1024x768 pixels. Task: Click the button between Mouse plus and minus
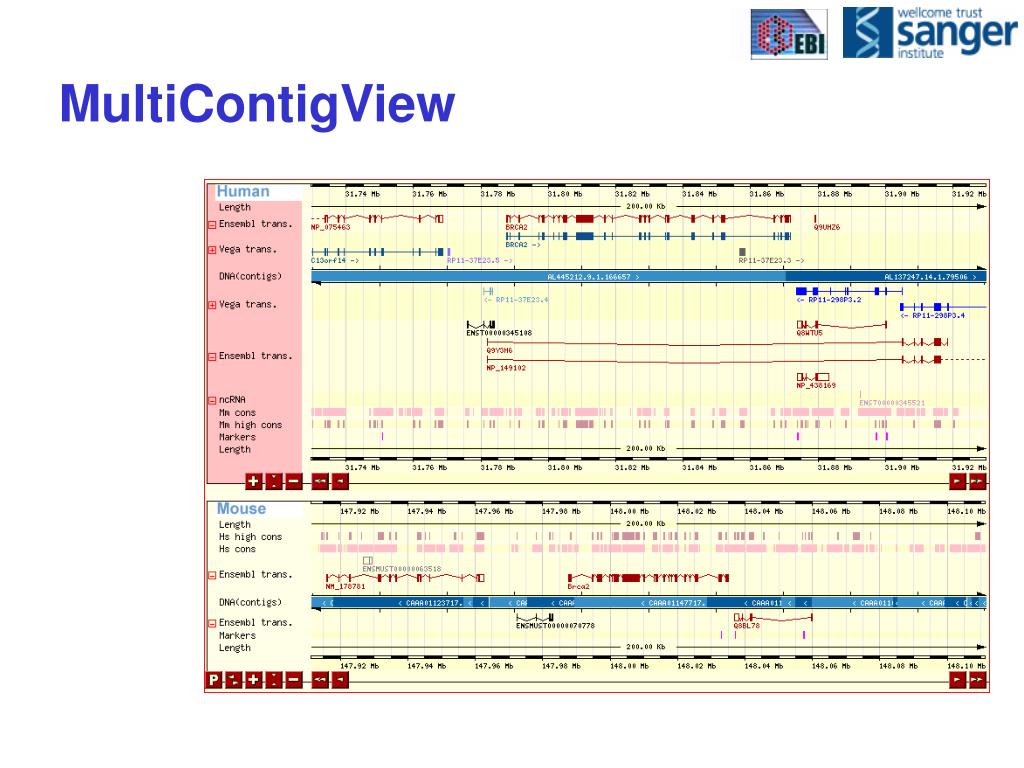tap(274, 680)
